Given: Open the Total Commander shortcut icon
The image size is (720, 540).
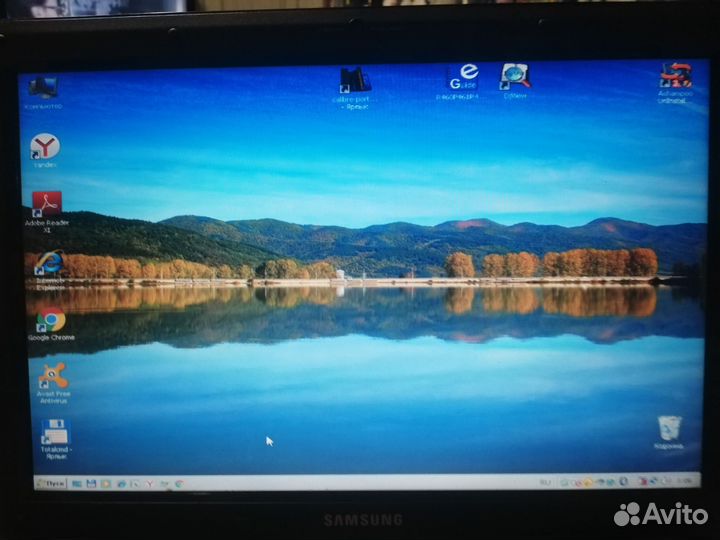Looking at the screenshot, I should 54,439.
